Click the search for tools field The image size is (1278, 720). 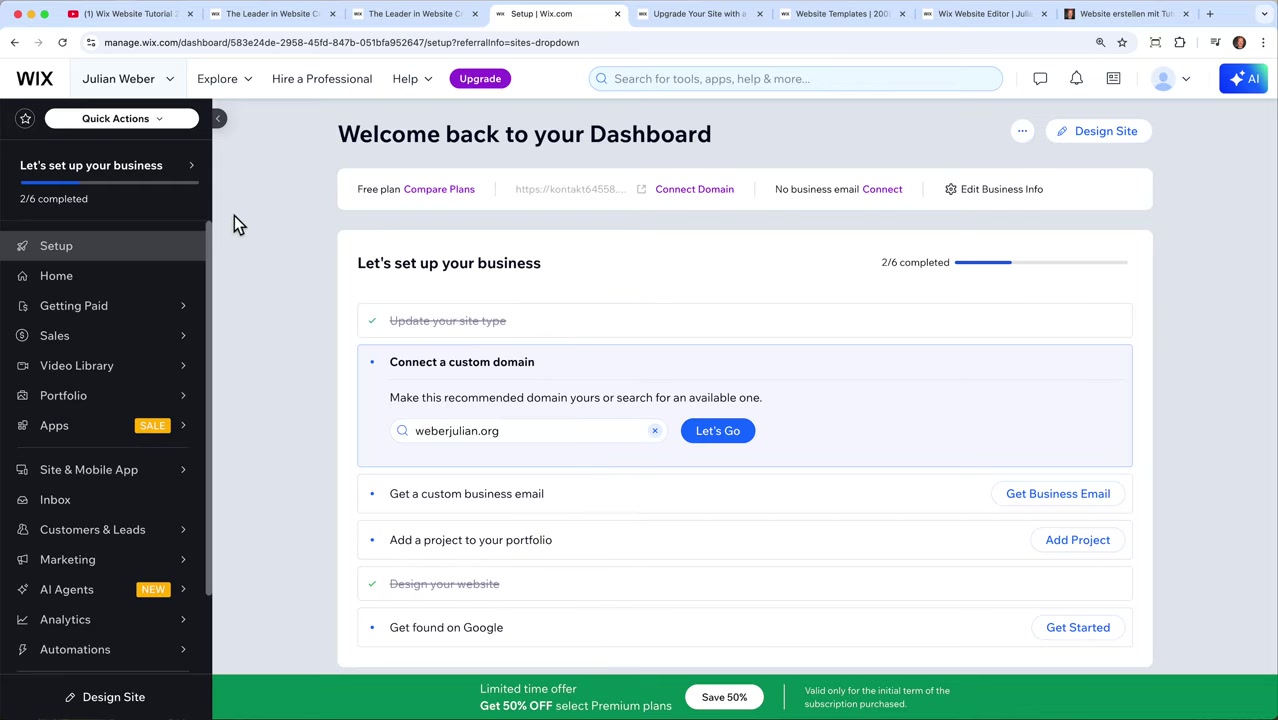click(x=795, y=79)
